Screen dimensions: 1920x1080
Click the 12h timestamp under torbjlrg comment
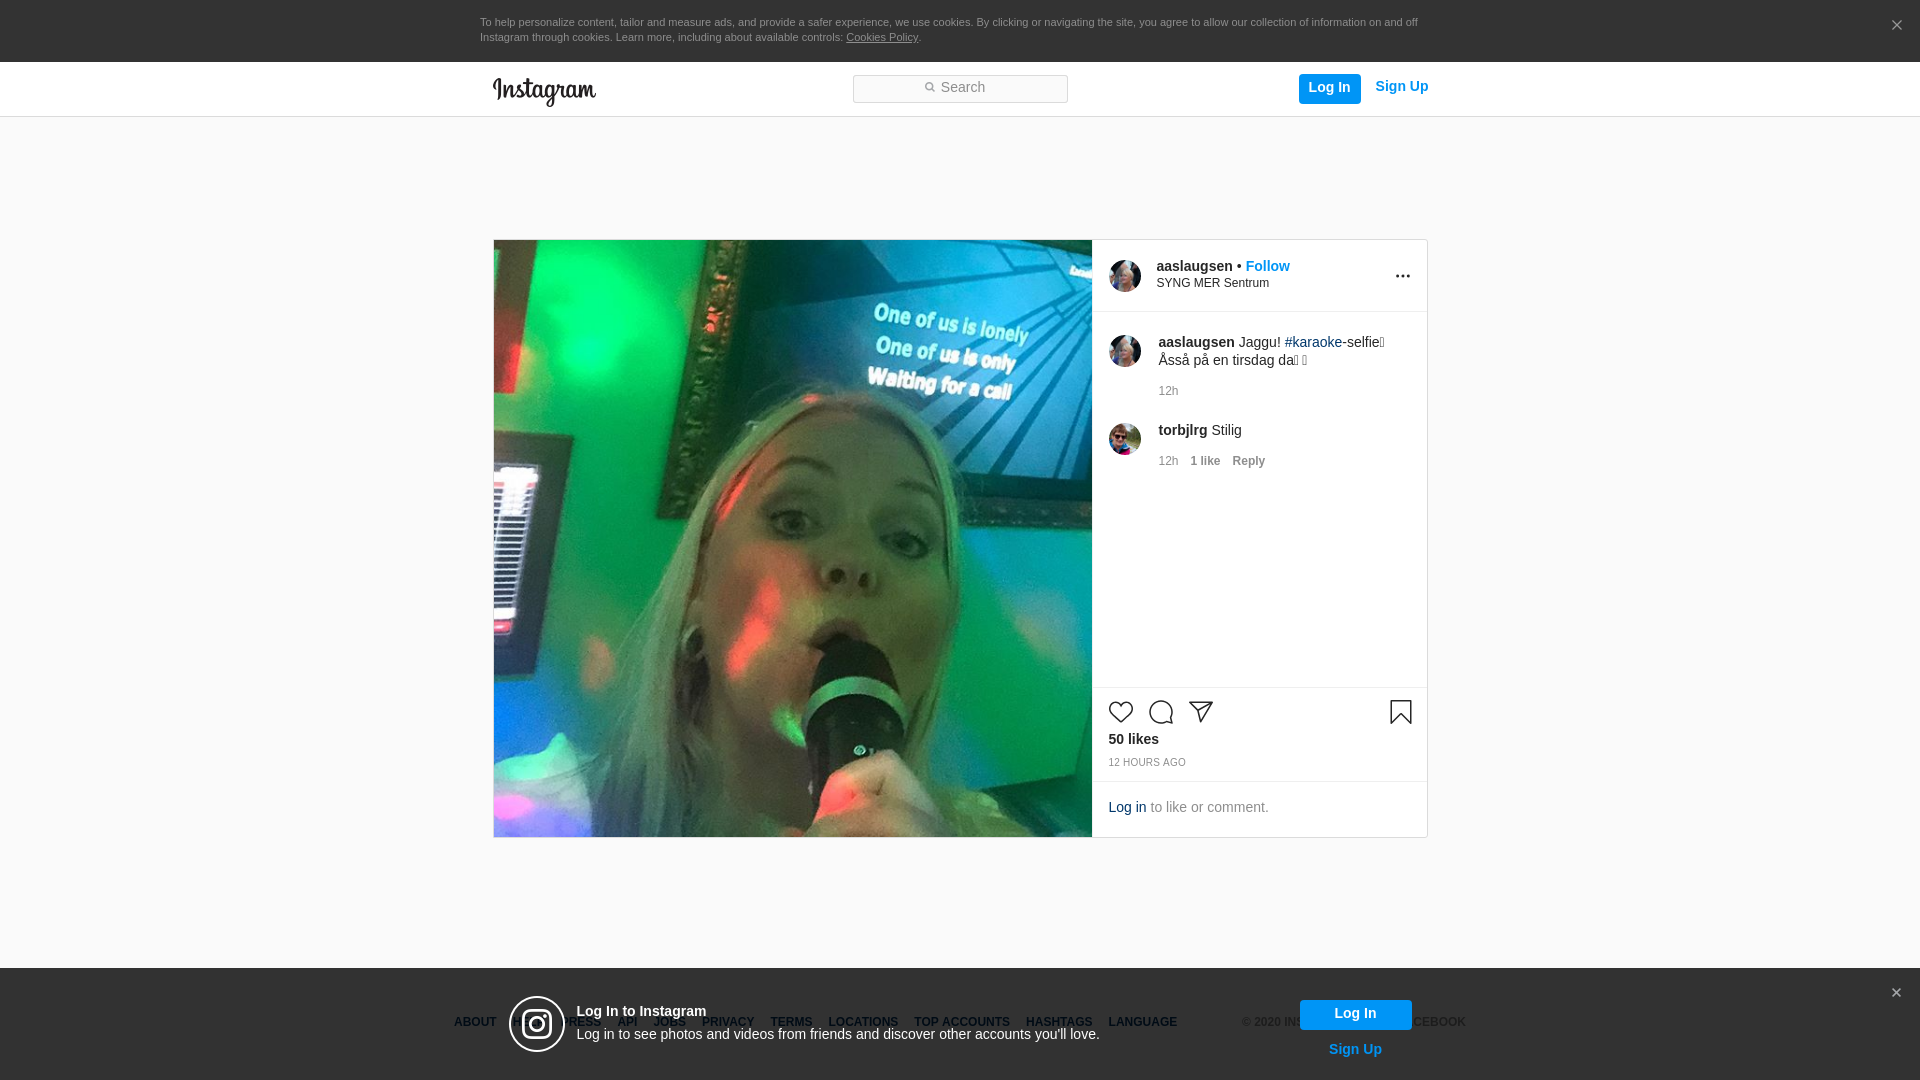[x=1169, y=461]
